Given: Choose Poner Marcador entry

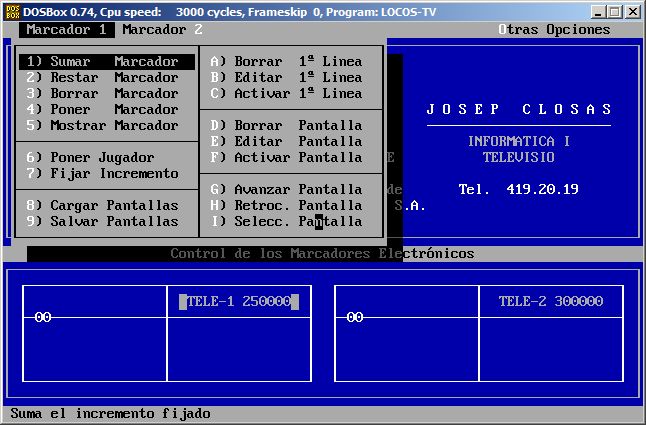Looking at the screenshot, I should click(102, 110).
